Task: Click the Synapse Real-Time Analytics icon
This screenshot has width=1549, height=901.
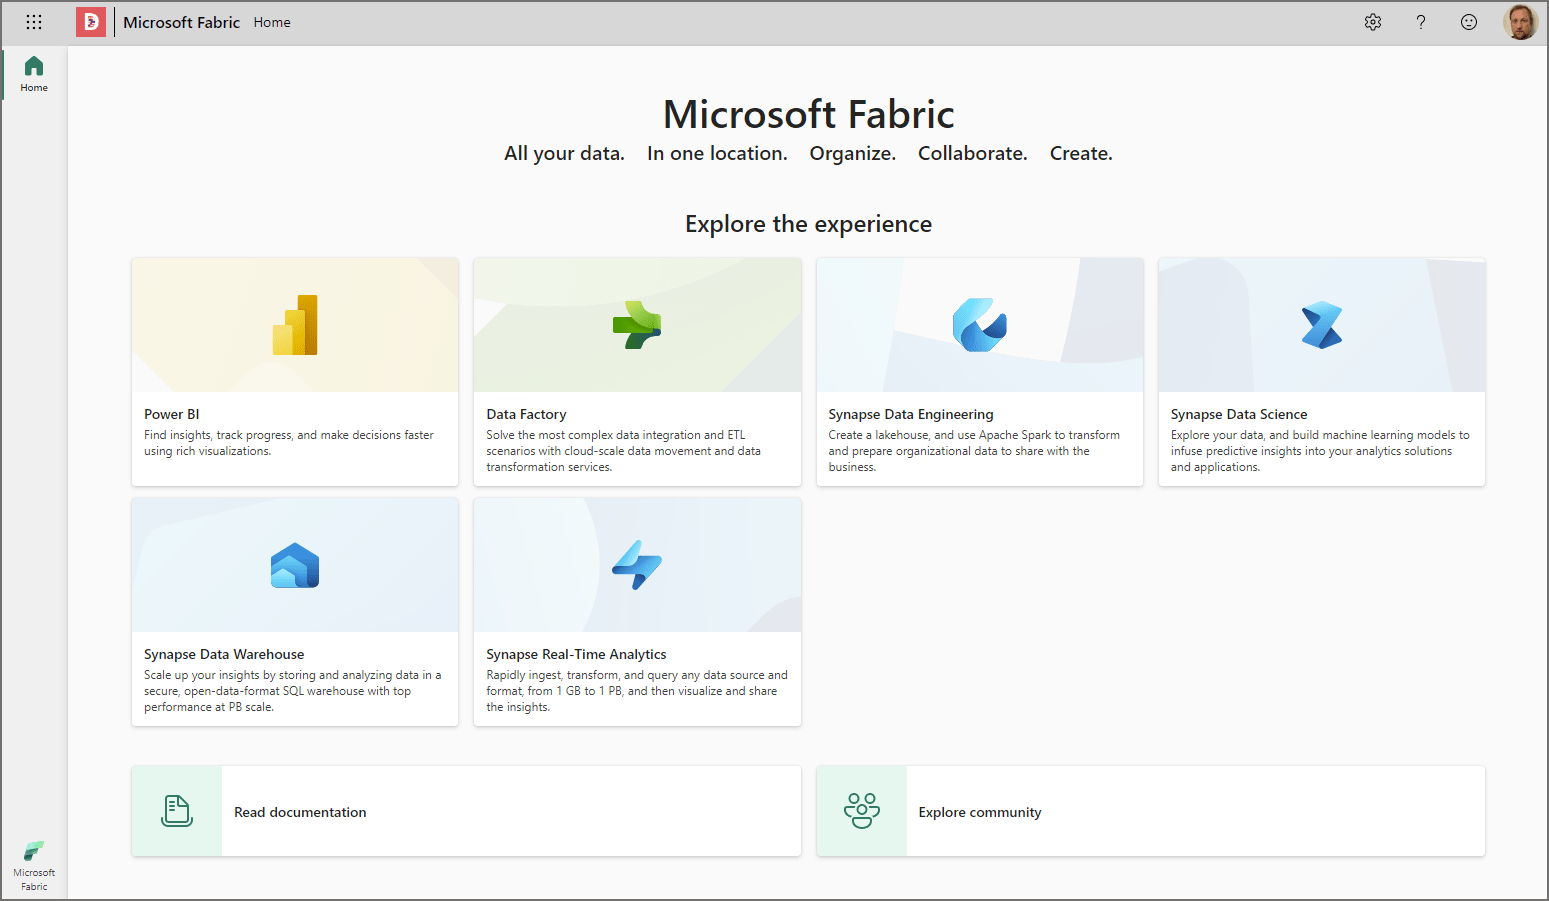Action: (x=637, y=564)
